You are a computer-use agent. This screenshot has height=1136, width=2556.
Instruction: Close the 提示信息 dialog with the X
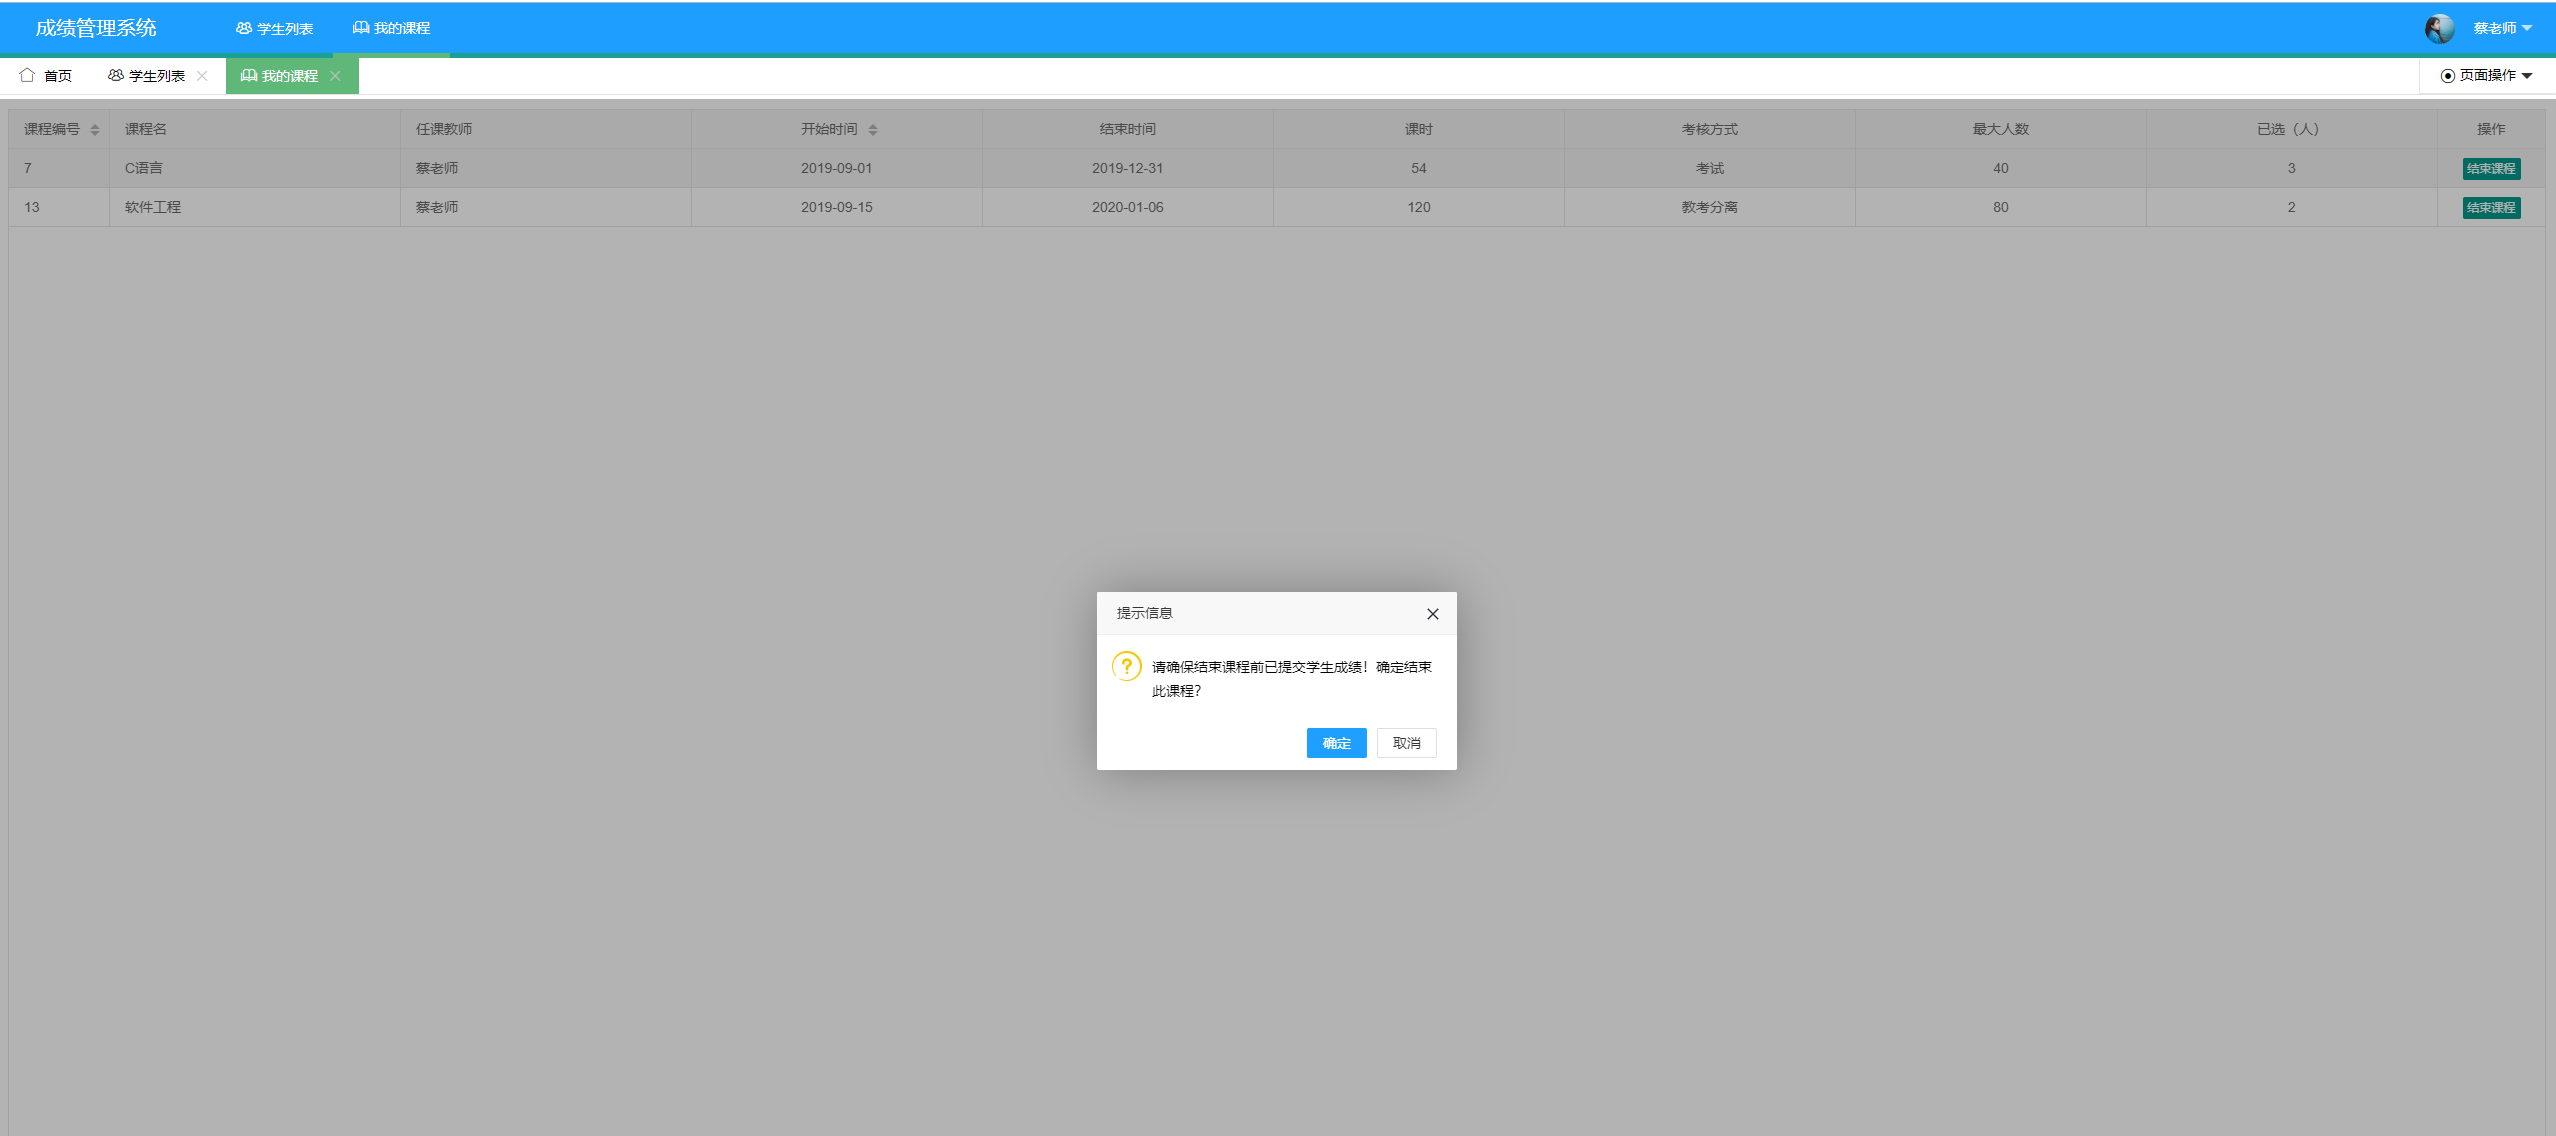coord(1432,613)
